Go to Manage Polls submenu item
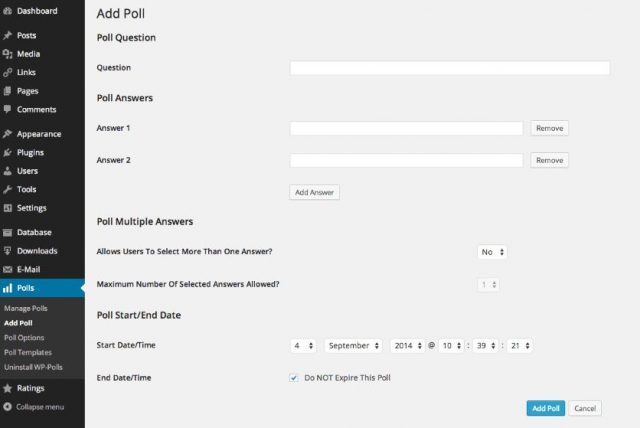Image resolution: width=640 pixels, height=428 pixels. pos(26,308)
